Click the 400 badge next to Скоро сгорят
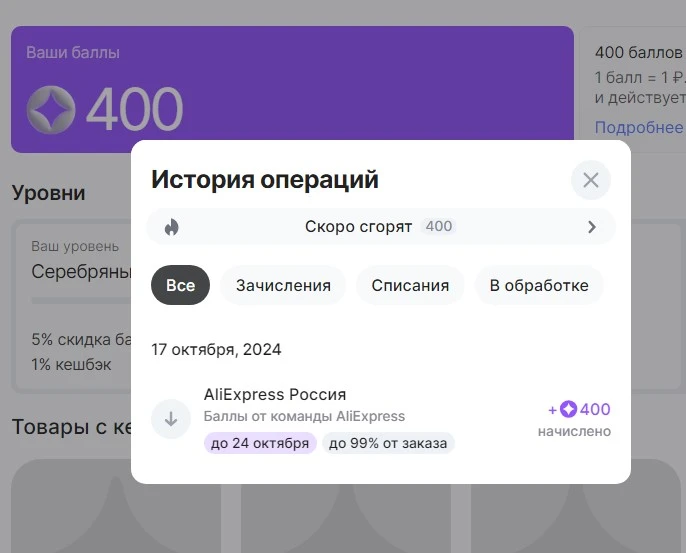This screenshot has height=553, width=686. [439, 226]
